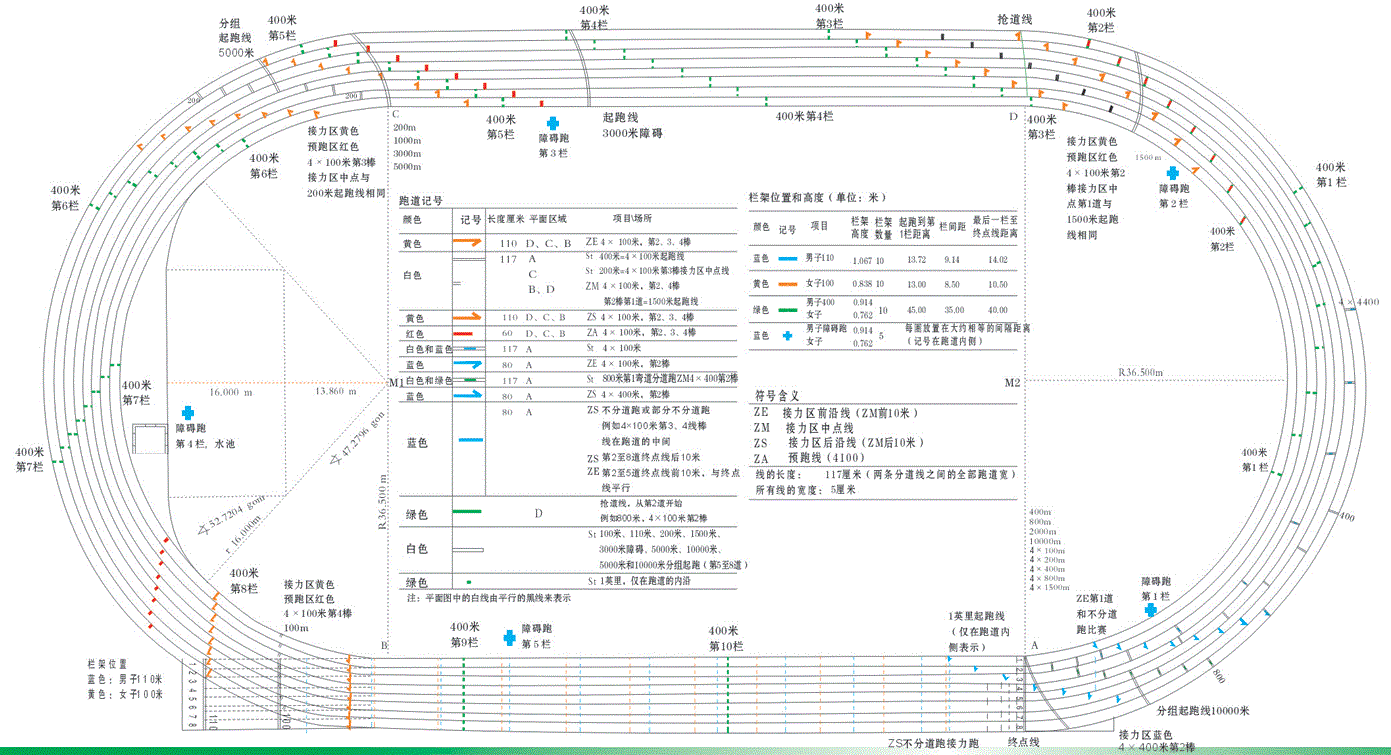Select the 13.72 distance value
Image resolution: width=1391 pixels, height=755 pixels.
916,260
